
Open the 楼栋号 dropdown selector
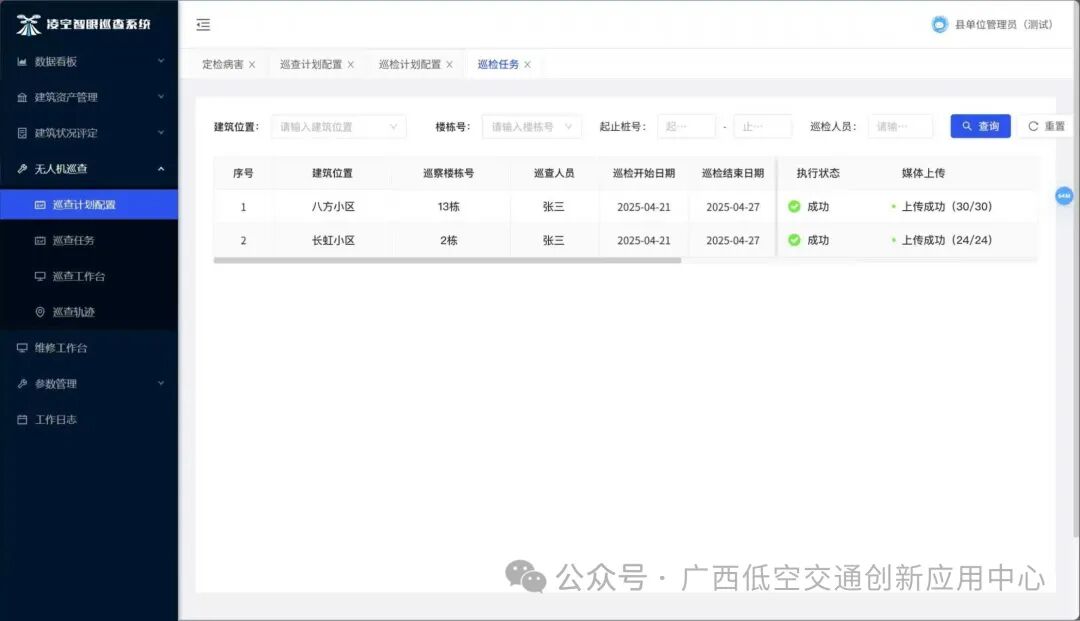click(531, 127)
